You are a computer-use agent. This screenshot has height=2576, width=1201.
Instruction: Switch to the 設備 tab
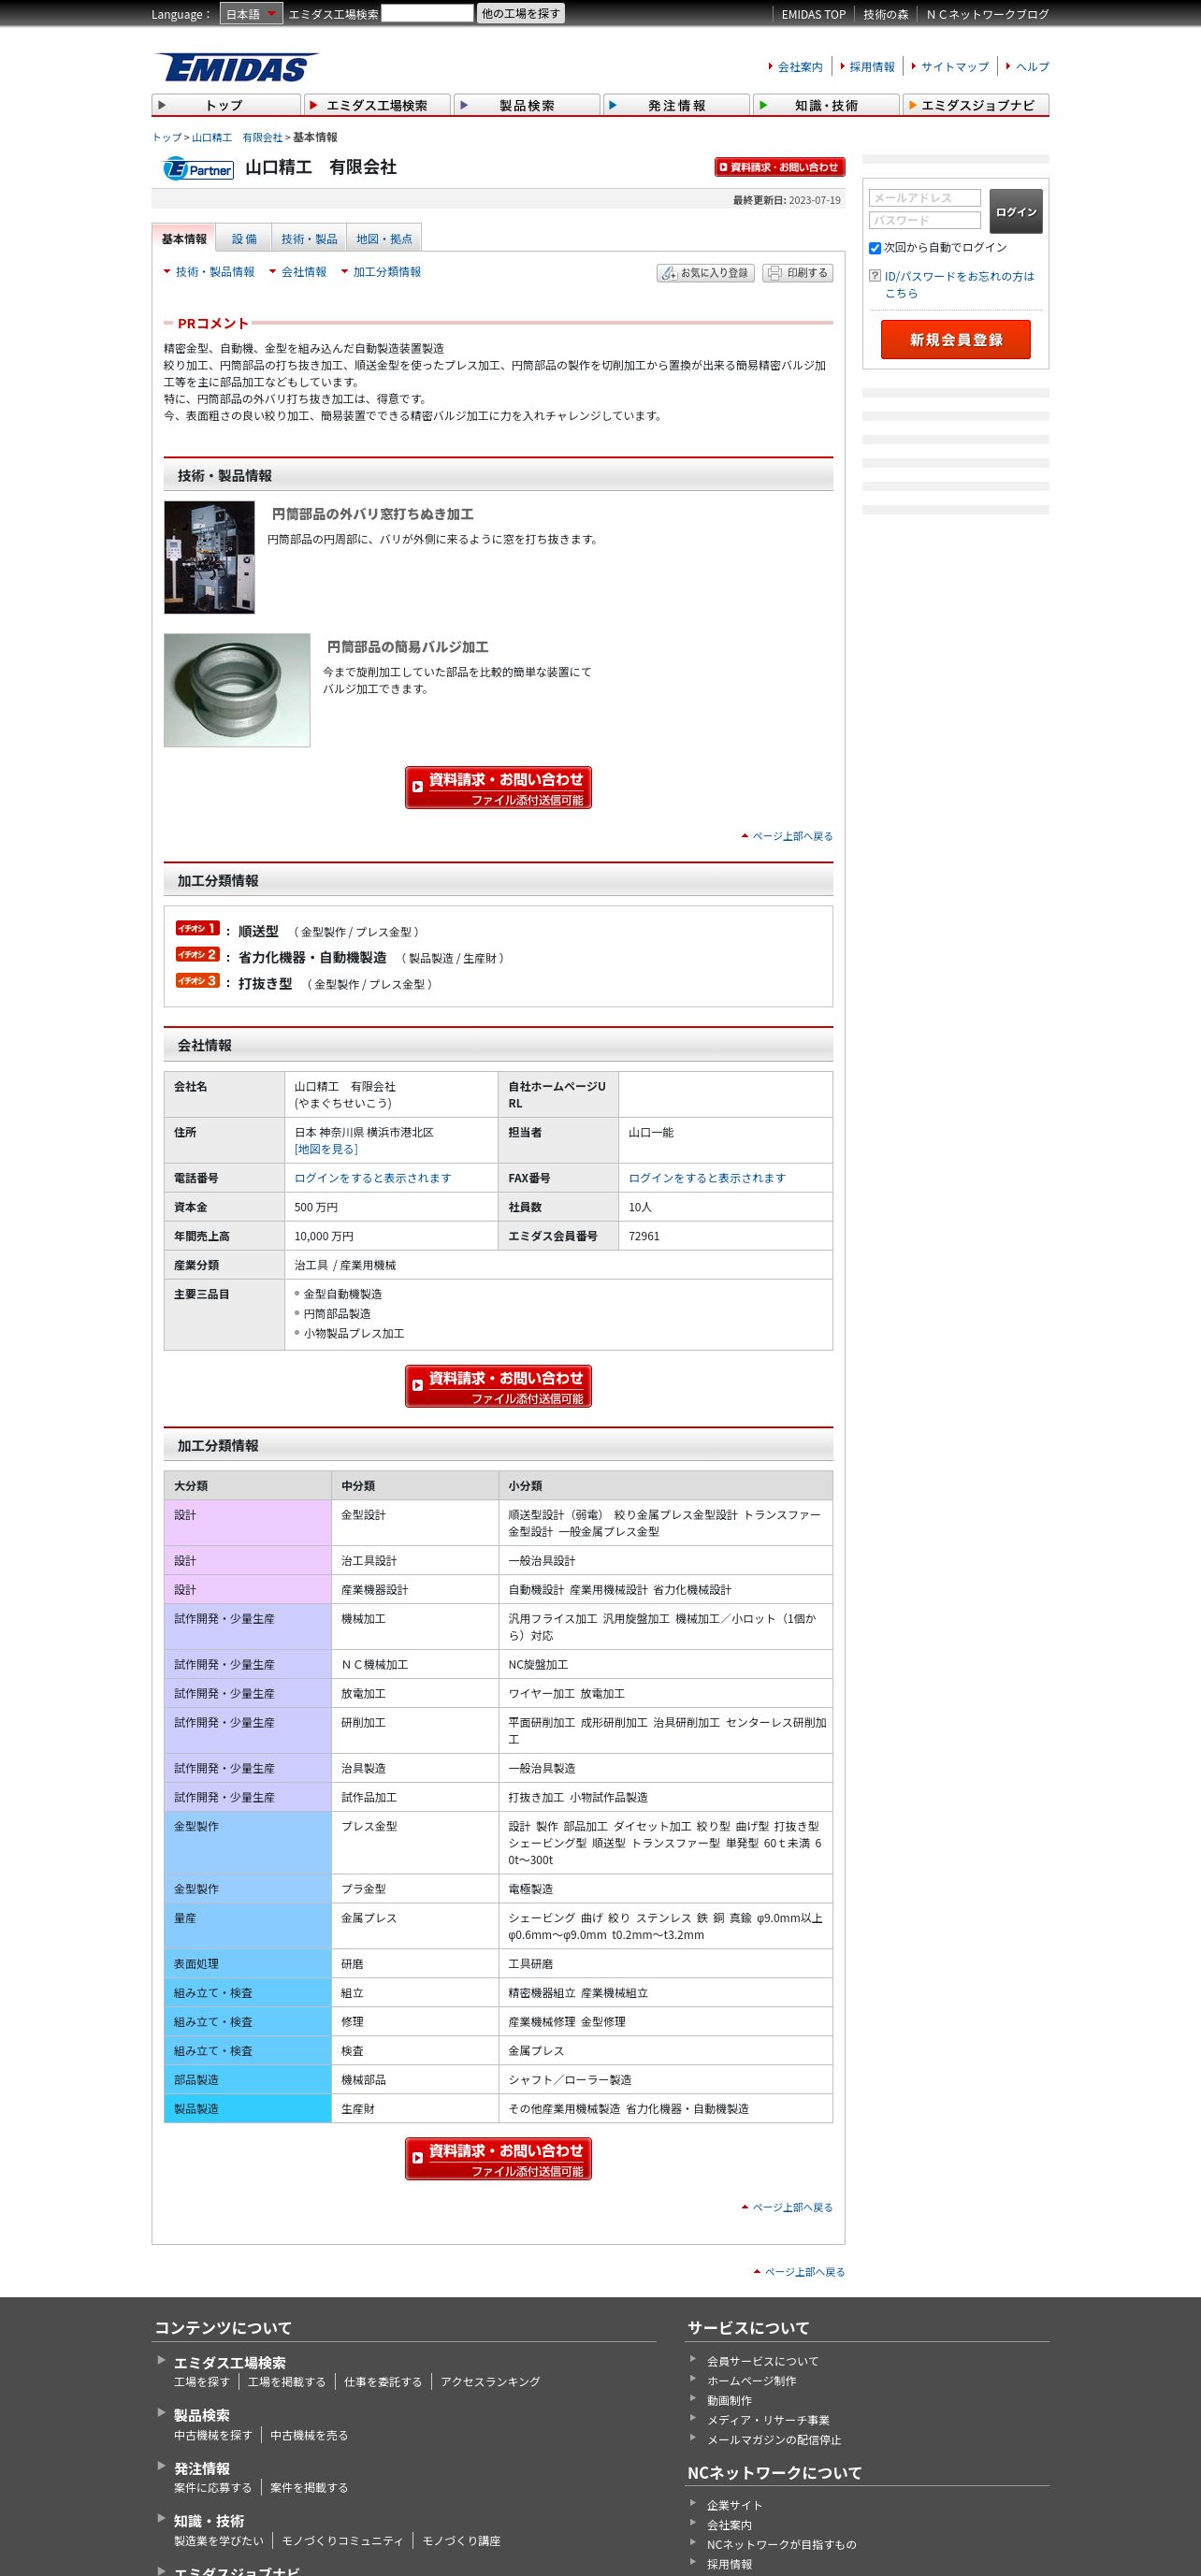coord(244,238)
